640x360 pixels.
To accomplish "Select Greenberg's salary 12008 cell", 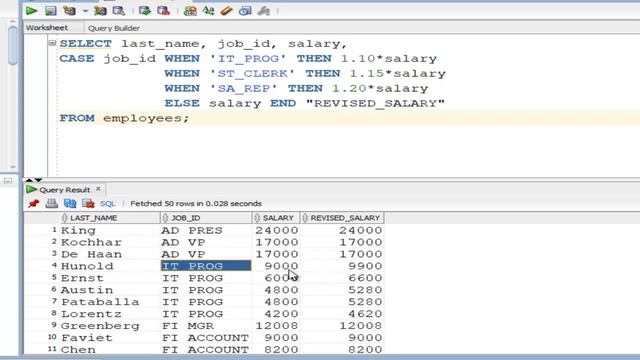I will point(277,326).
